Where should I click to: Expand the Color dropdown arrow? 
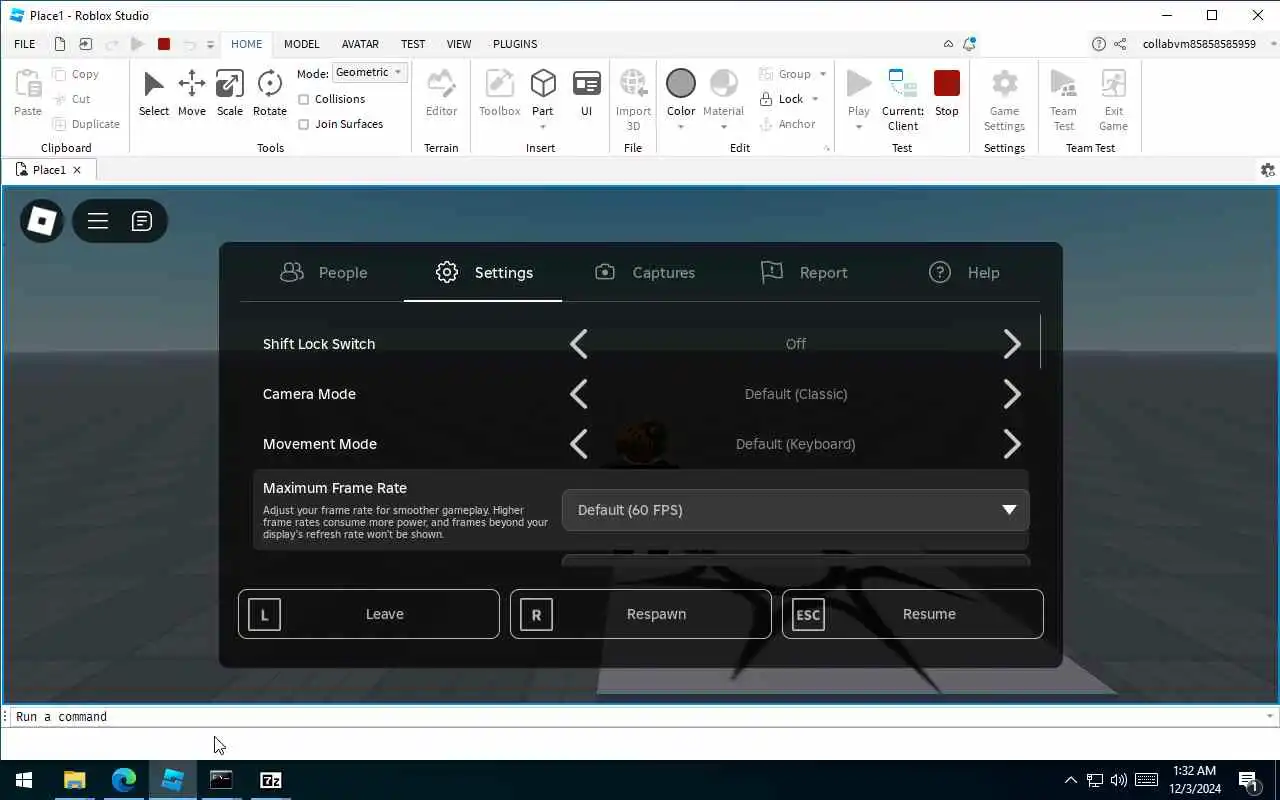[681, 127]
